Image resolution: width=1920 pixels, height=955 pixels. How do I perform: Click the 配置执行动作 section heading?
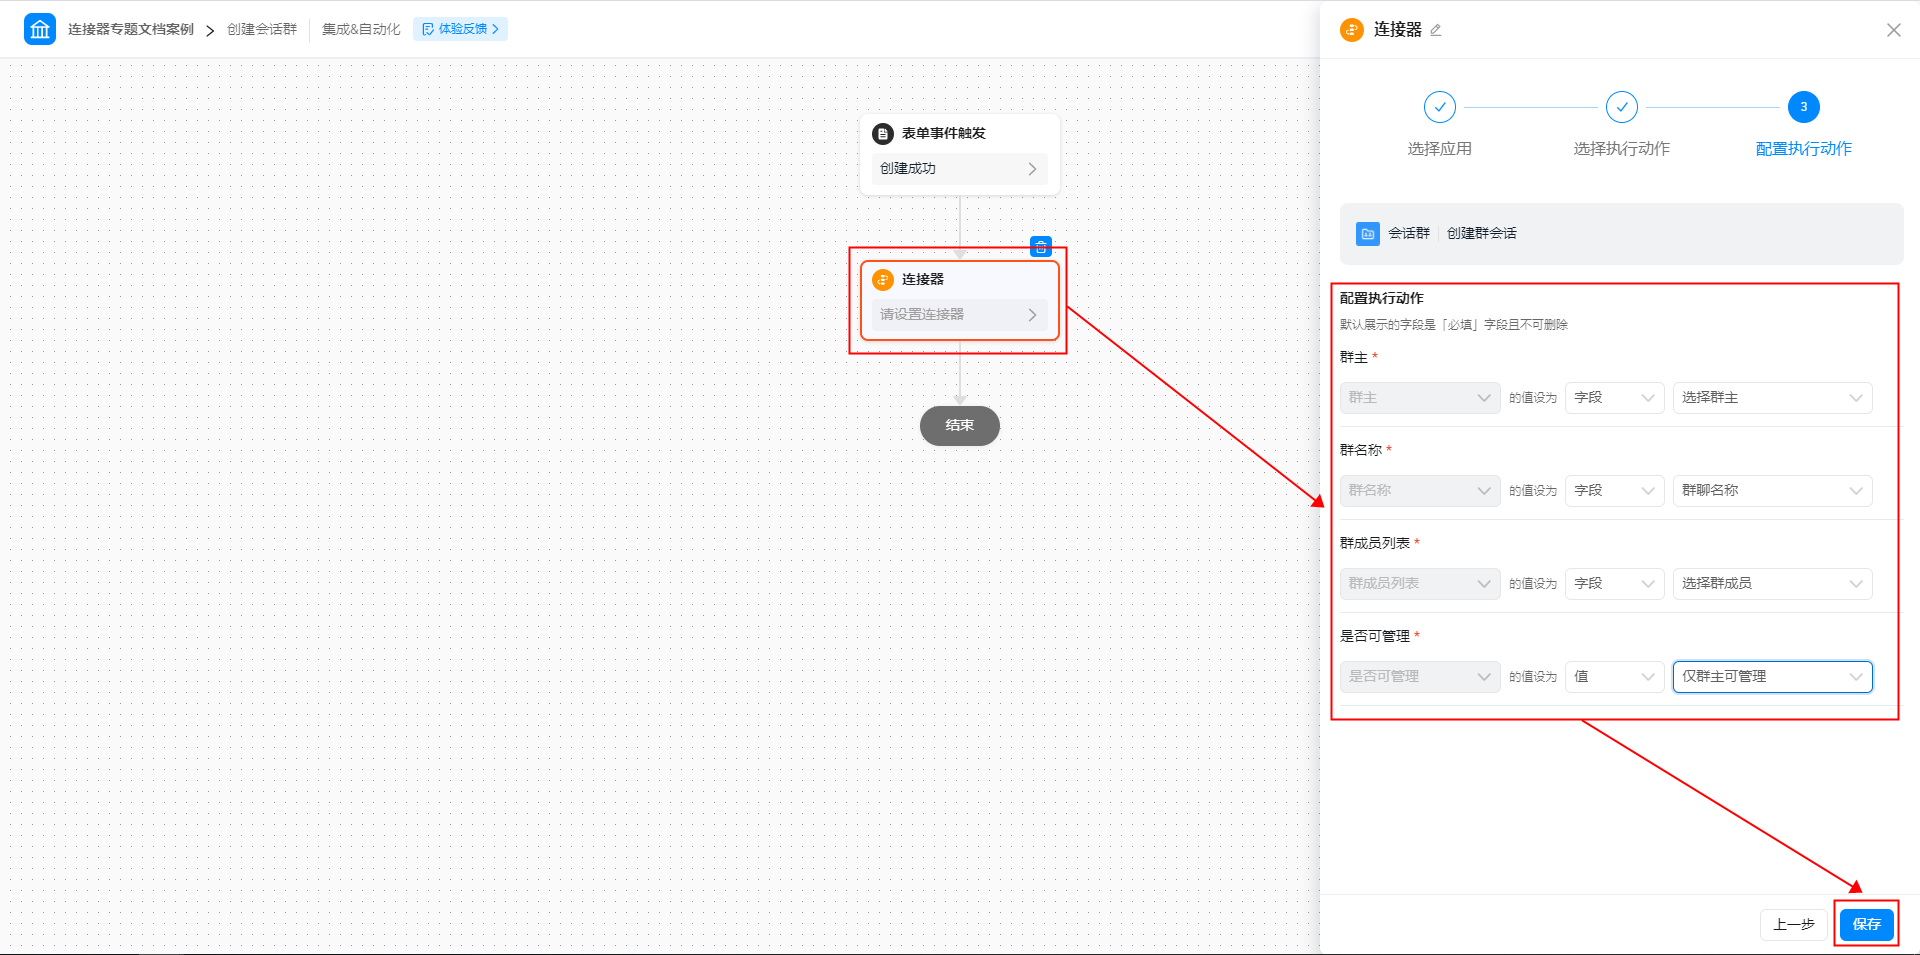(x=1382, y=298)
